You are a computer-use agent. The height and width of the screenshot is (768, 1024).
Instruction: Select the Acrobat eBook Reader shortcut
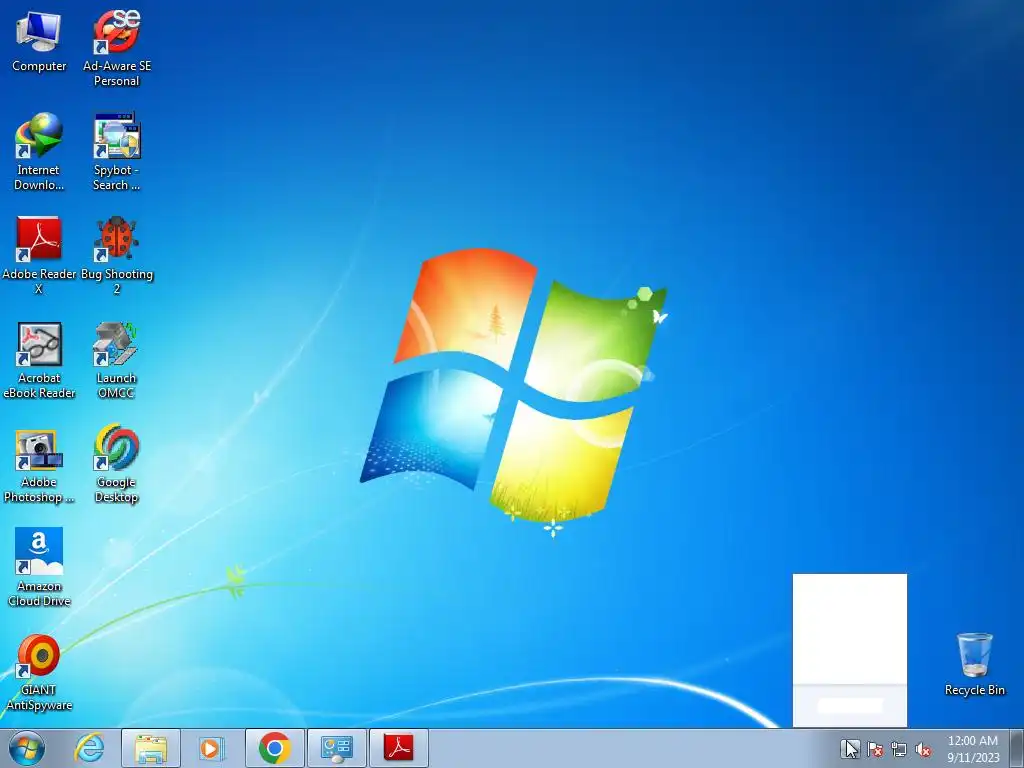[39, 360]
